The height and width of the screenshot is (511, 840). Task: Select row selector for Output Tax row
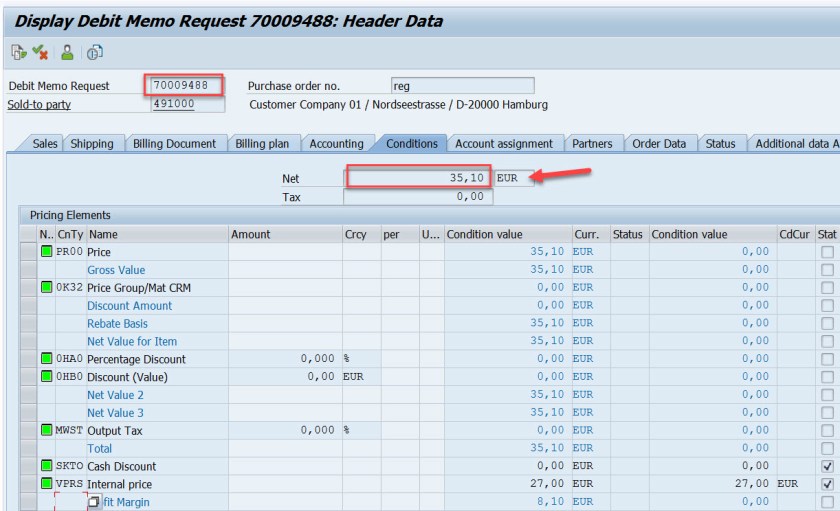[x=28, y=430]
